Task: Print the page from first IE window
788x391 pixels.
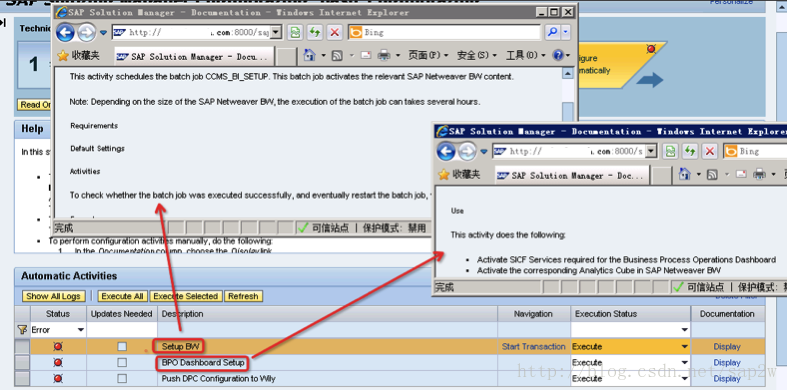Action: coord(384,55)
